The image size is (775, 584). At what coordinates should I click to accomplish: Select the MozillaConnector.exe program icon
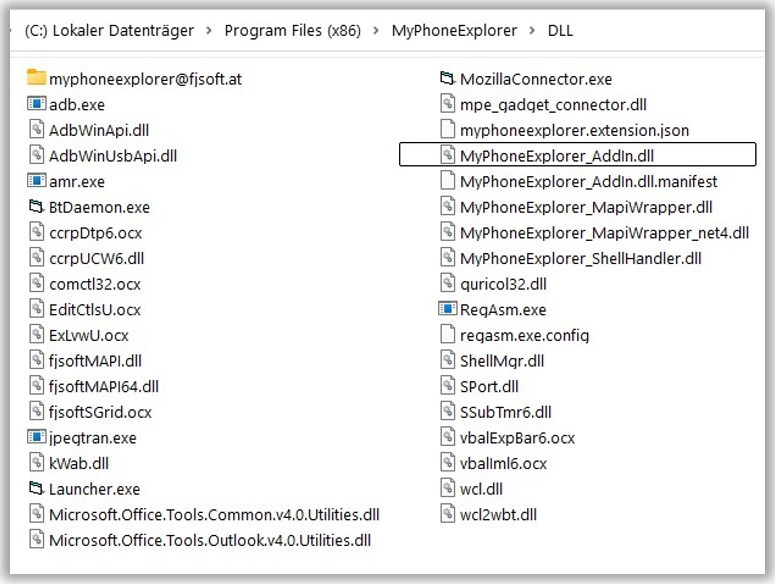447,78
